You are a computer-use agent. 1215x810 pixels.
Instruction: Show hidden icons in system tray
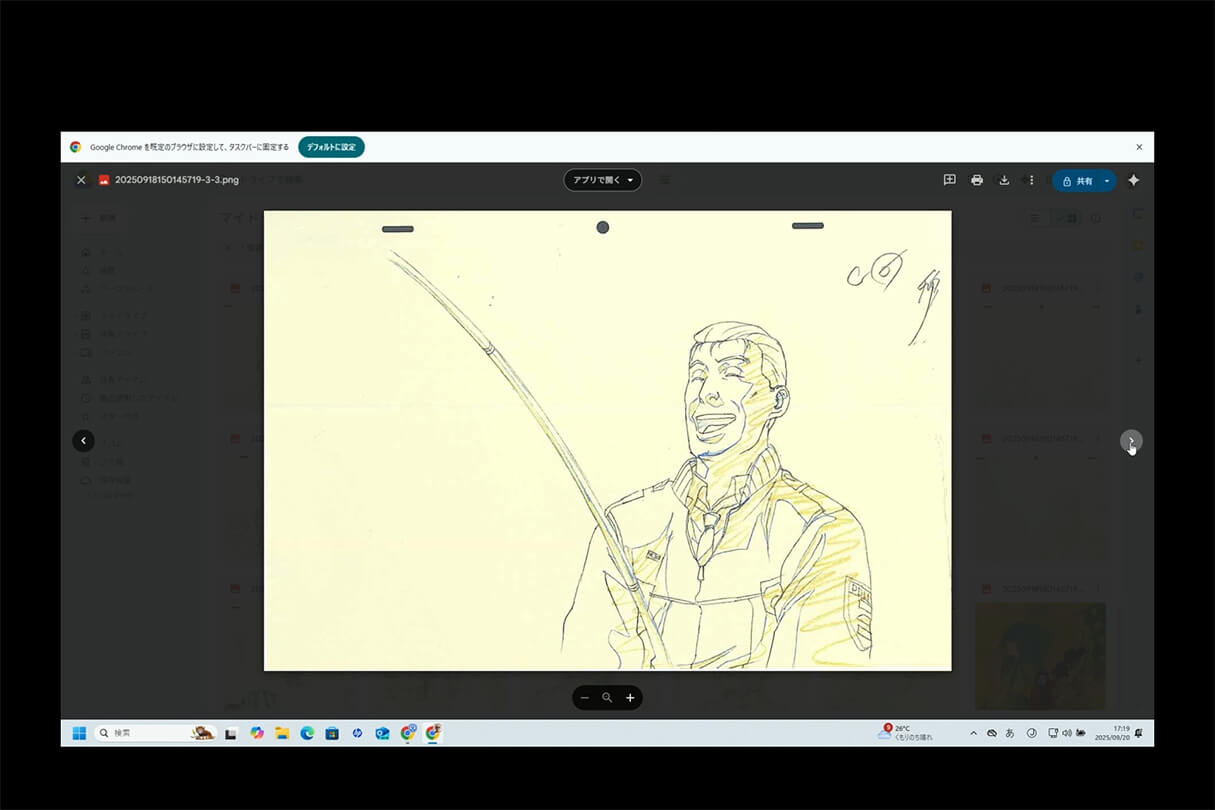[973, 733]
